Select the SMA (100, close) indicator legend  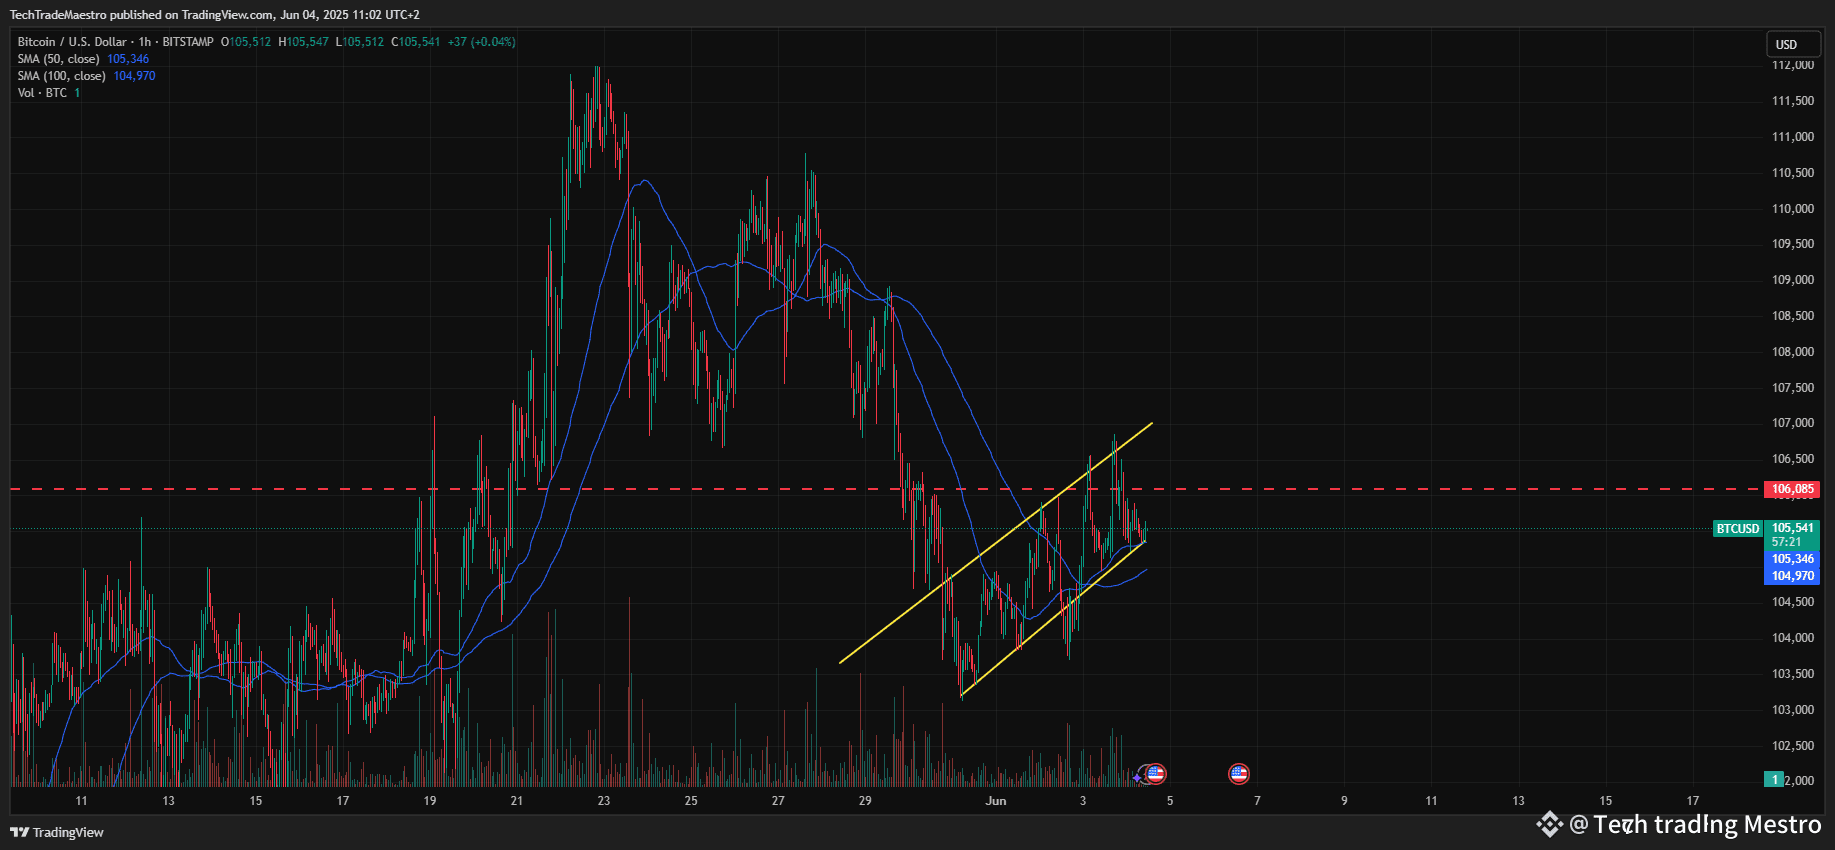[61, 76]
